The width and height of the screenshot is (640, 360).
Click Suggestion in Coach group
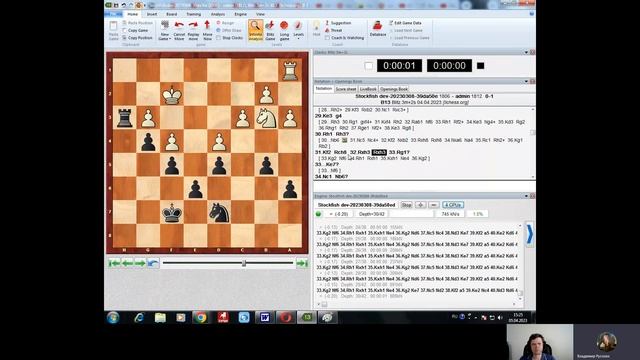(338, 23)
